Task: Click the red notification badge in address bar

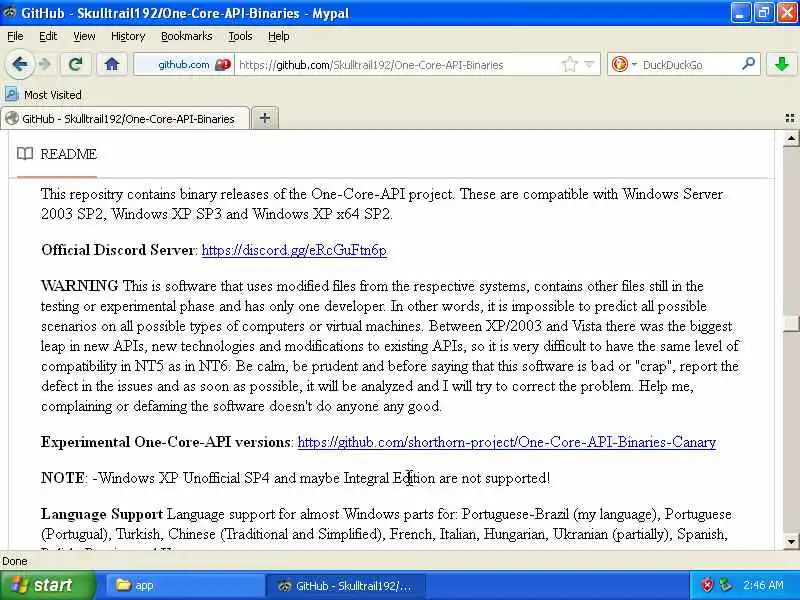Action: pos(223,65)
